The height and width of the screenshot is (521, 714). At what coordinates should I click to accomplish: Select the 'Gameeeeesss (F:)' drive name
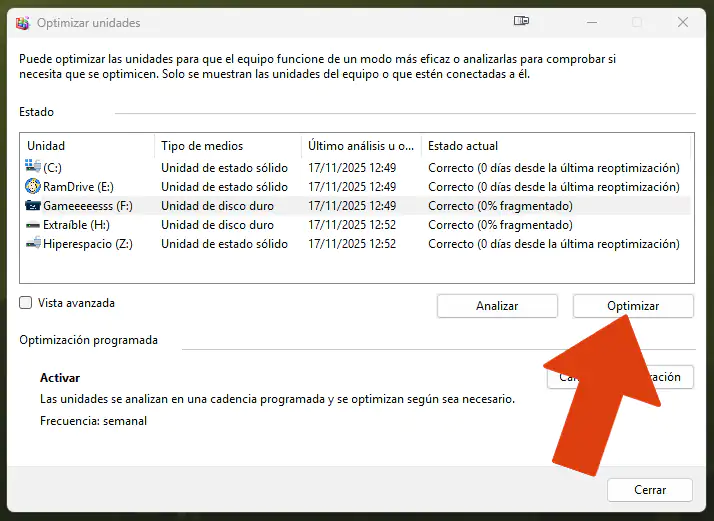[x=88, y=206]
